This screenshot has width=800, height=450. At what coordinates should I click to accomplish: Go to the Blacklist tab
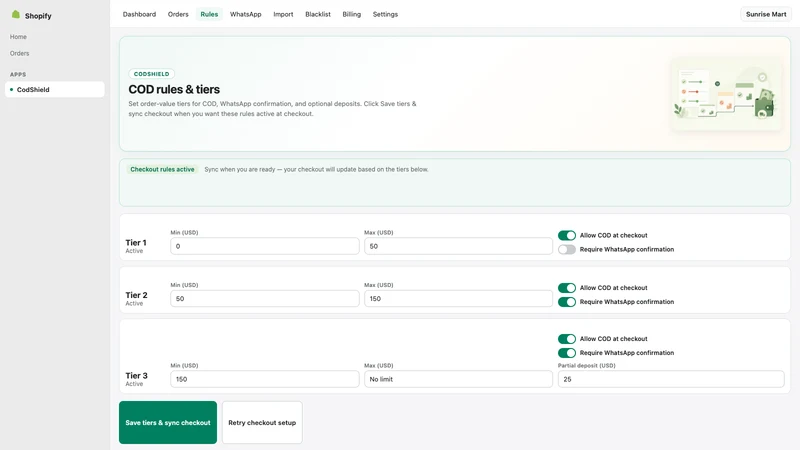(318, 14)
